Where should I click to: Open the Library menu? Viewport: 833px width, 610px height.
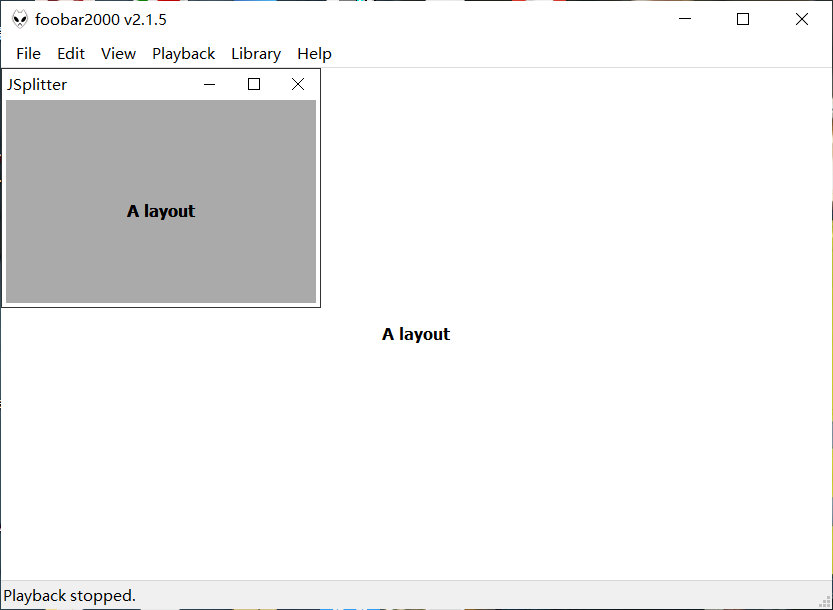pyautogui.click(x=256, y=54)
